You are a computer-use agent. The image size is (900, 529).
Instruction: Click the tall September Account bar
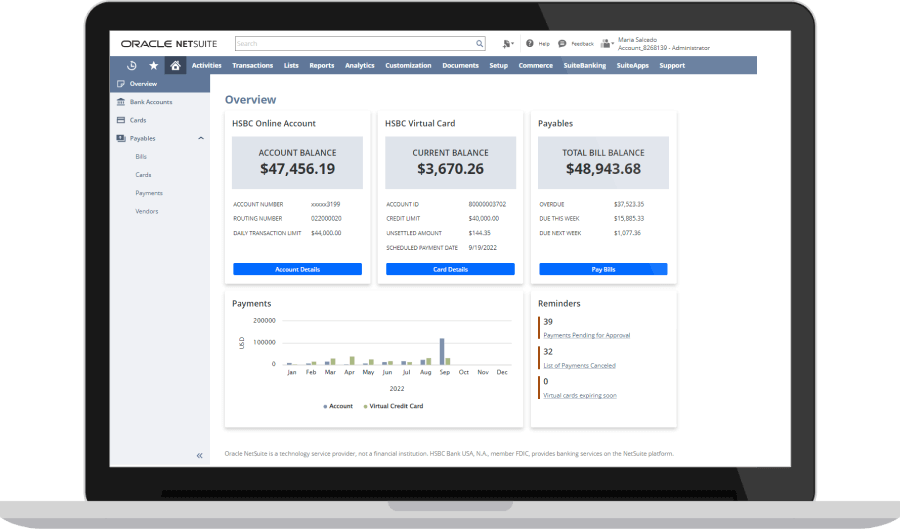click(442, 351)
